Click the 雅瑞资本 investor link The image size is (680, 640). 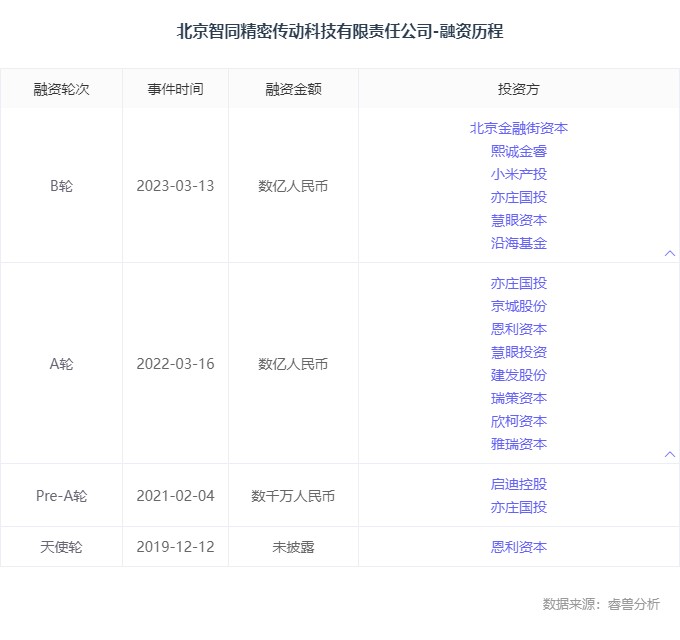point(518,444)
